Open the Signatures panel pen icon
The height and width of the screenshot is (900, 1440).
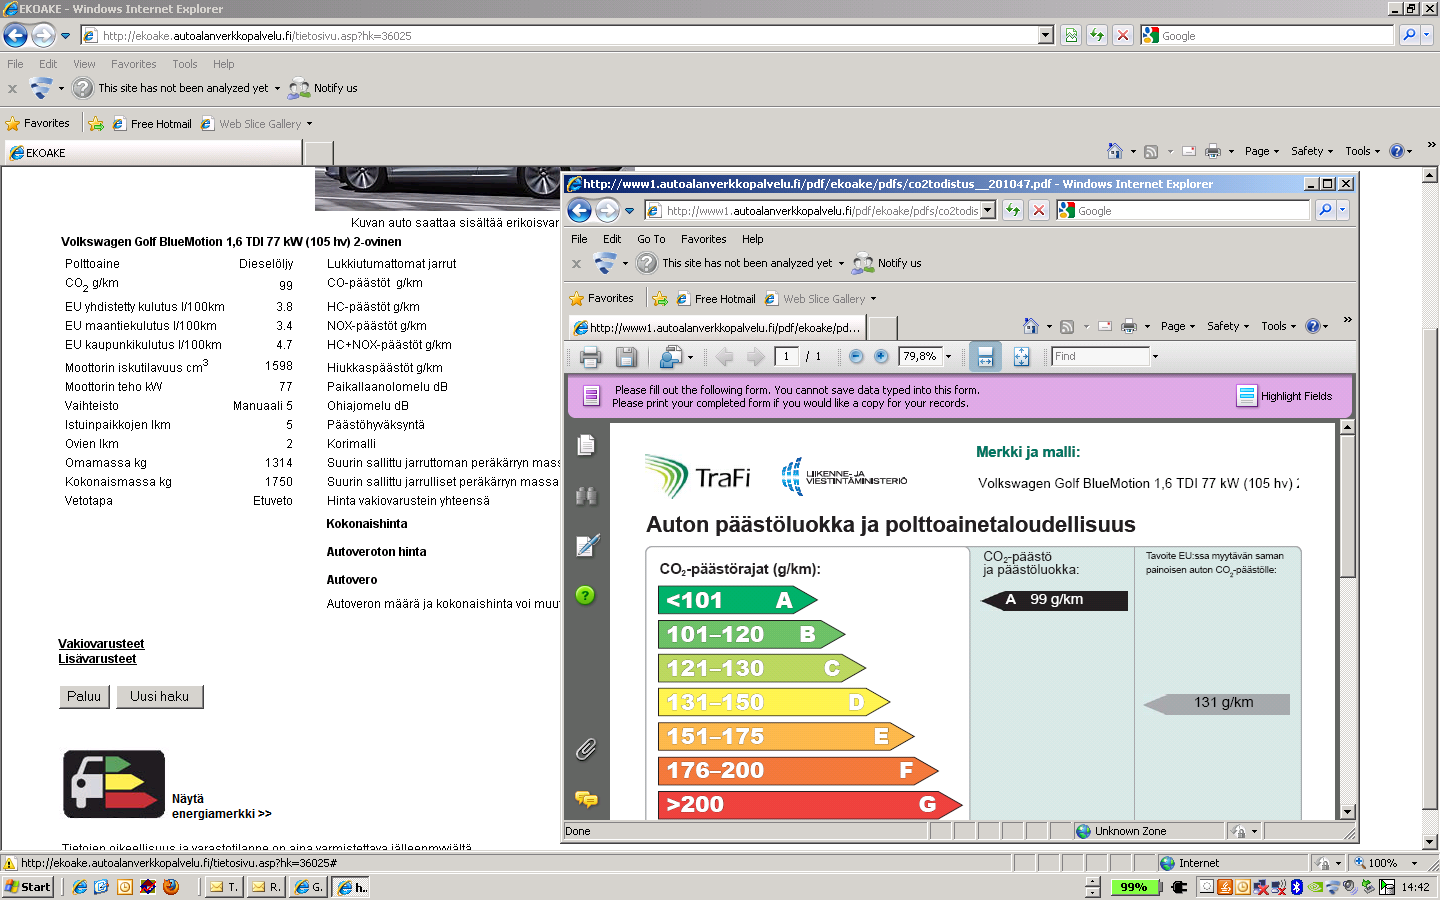click(x=587, y=545)
